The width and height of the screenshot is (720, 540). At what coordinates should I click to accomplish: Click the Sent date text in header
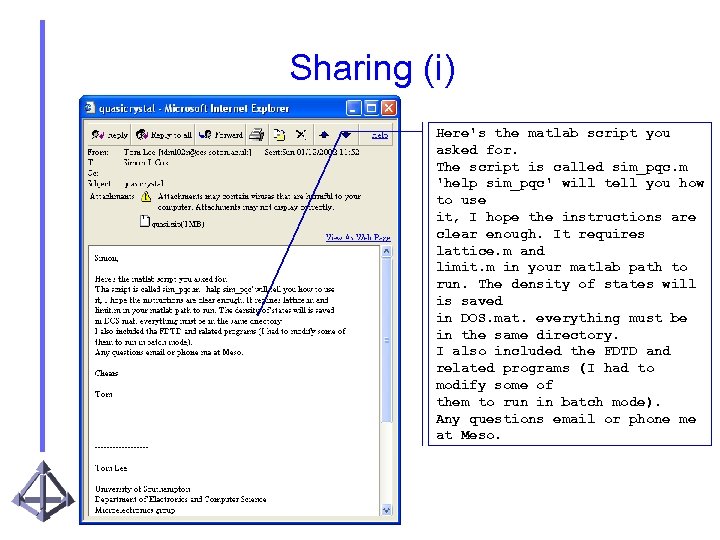click(x=312, y=152)
